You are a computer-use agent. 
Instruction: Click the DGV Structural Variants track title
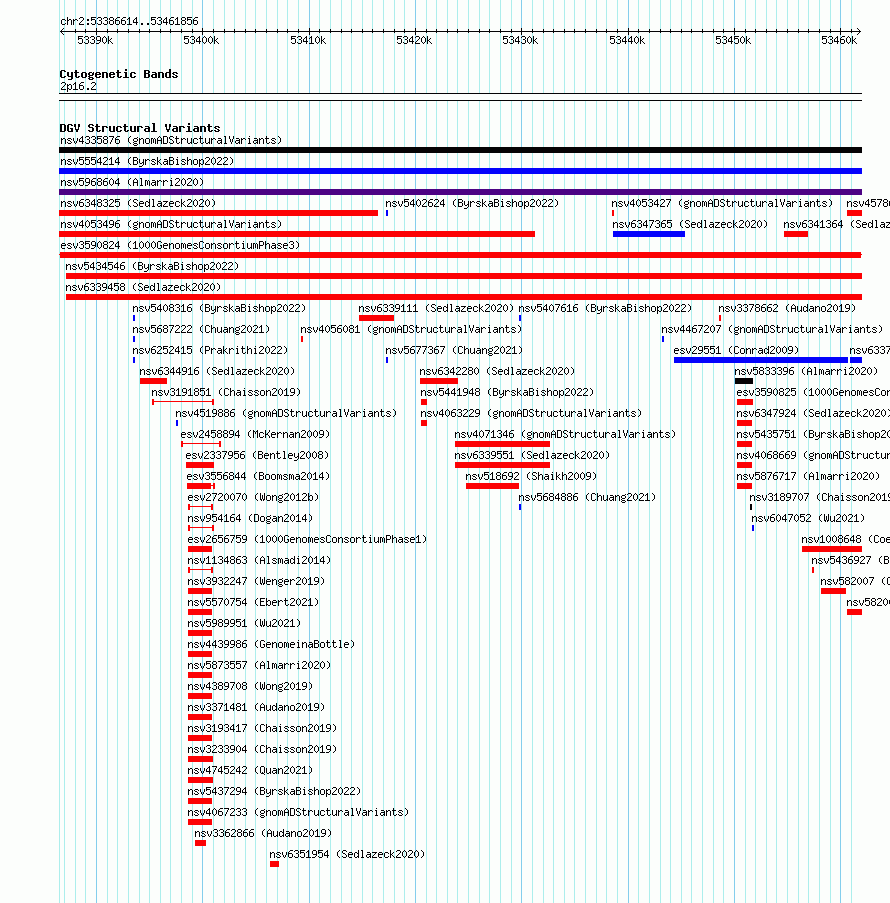140,128
